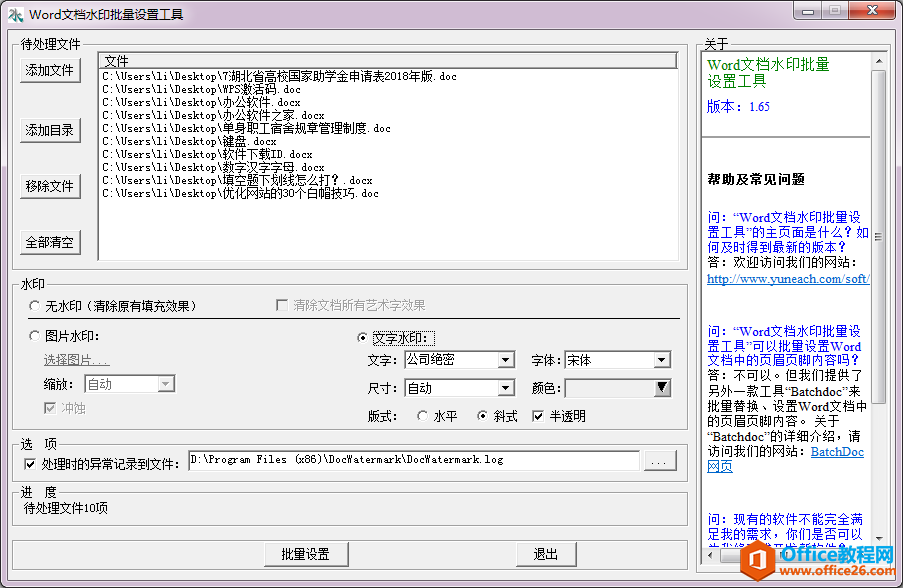Click the 选择图片... link
Image resolution: width=903 pixels, height=588 pixels.
(77, 360)
